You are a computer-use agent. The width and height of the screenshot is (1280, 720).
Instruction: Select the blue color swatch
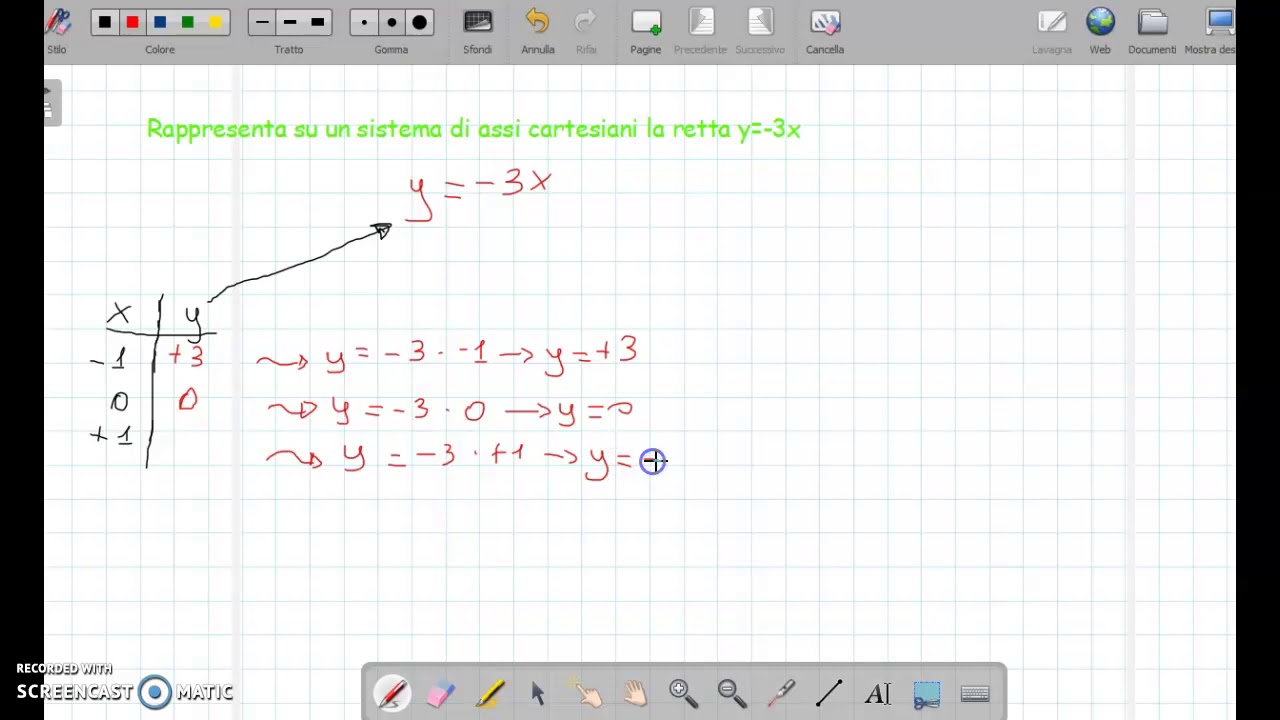(160, 22)
